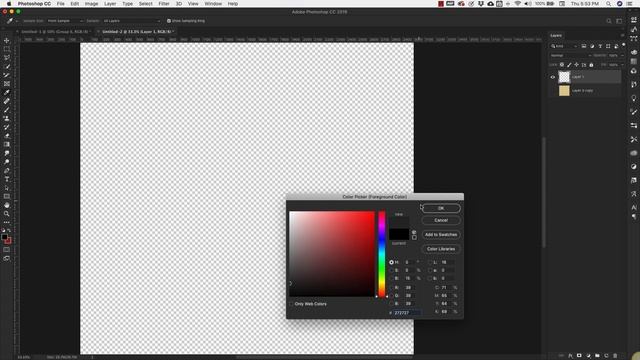Viewport: 640px width, 360px height.
Task: Select the Move tool
Action: 7,40
